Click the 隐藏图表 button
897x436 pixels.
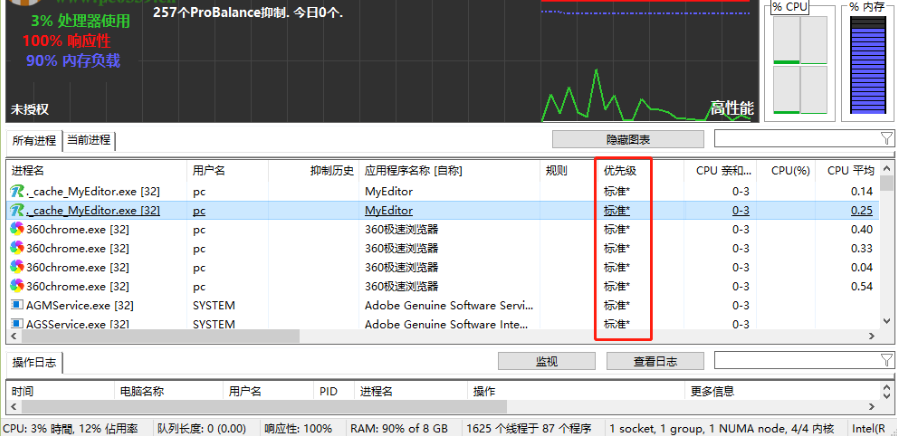pos(628,139)
